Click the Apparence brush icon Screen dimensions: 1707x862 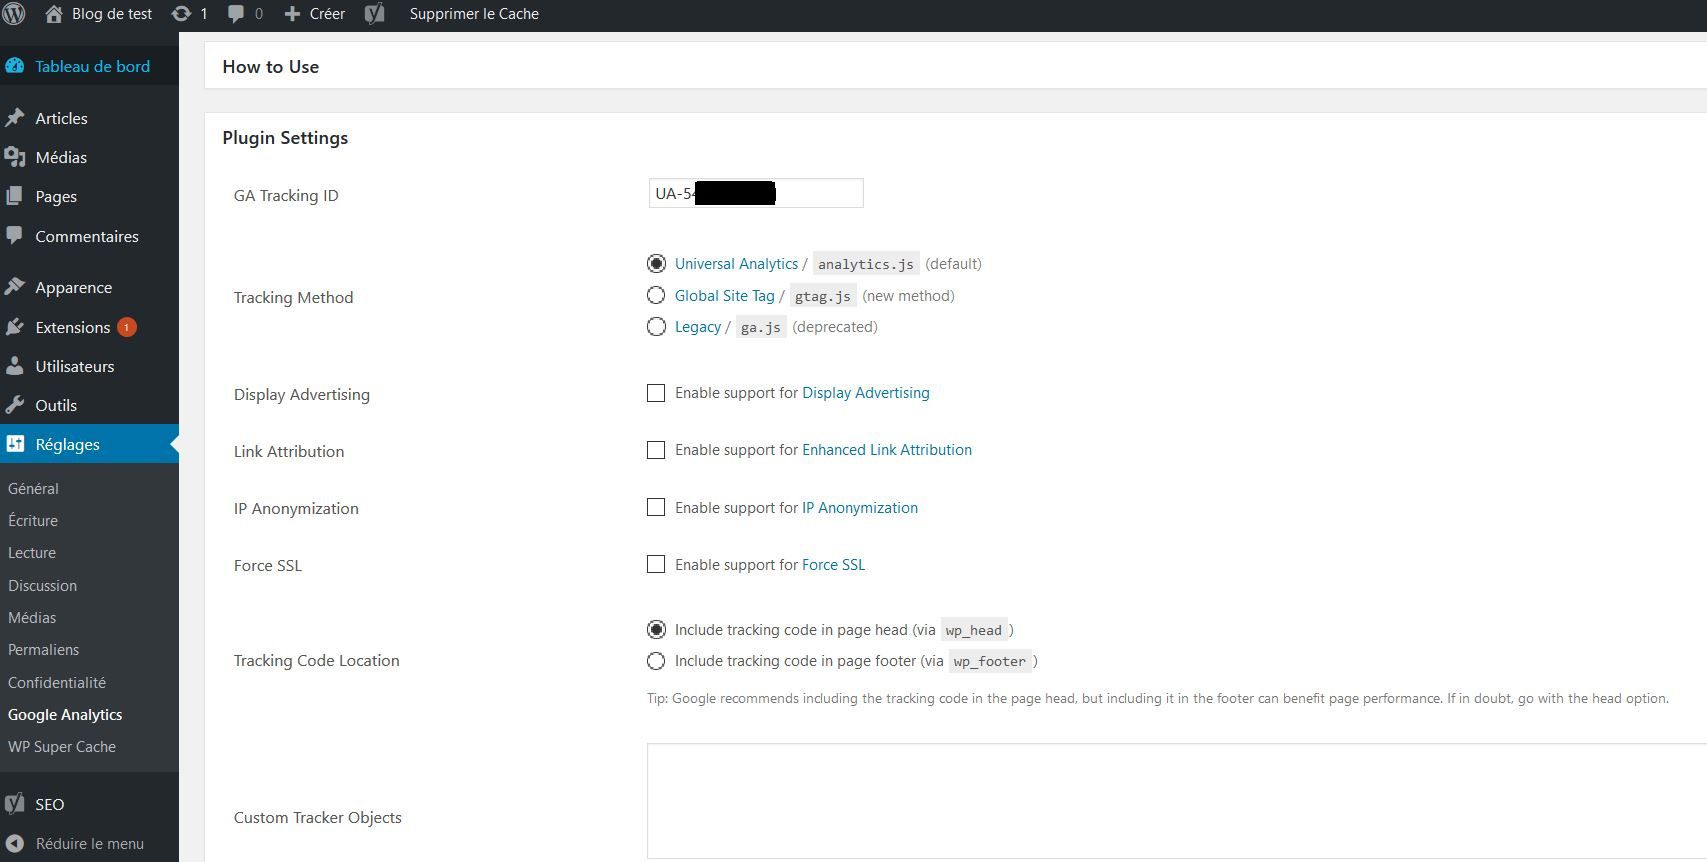(x=15, y=287)
